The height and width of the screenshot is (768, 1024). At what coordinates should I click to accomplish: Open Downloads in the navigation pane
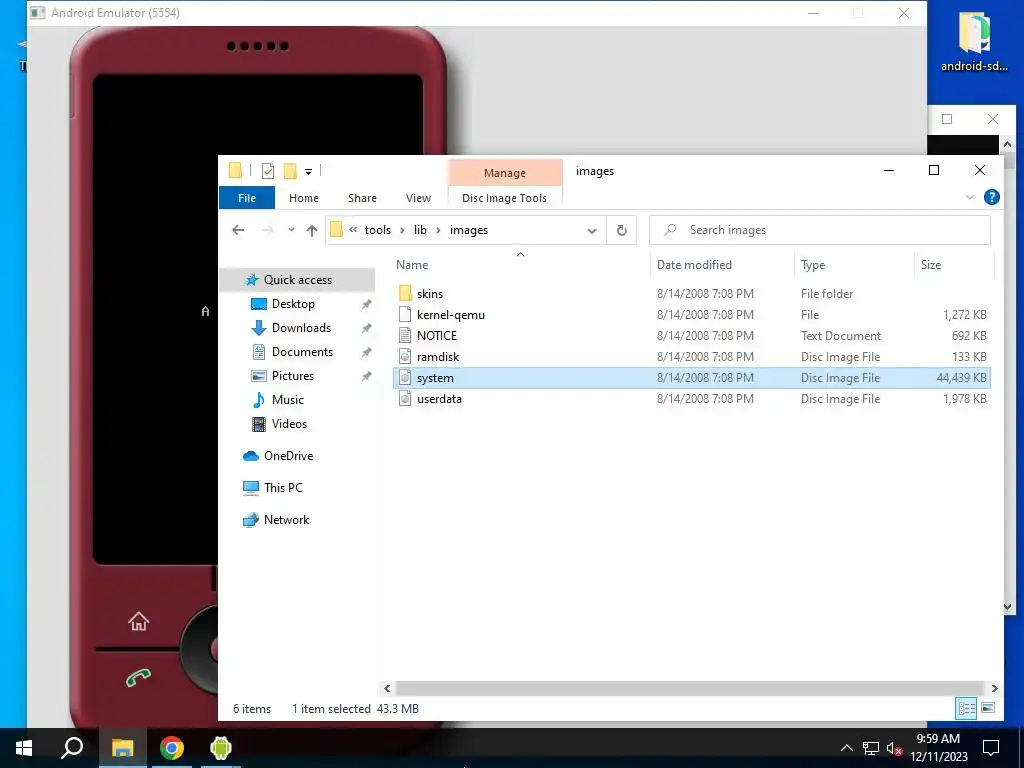coord(301,328)
